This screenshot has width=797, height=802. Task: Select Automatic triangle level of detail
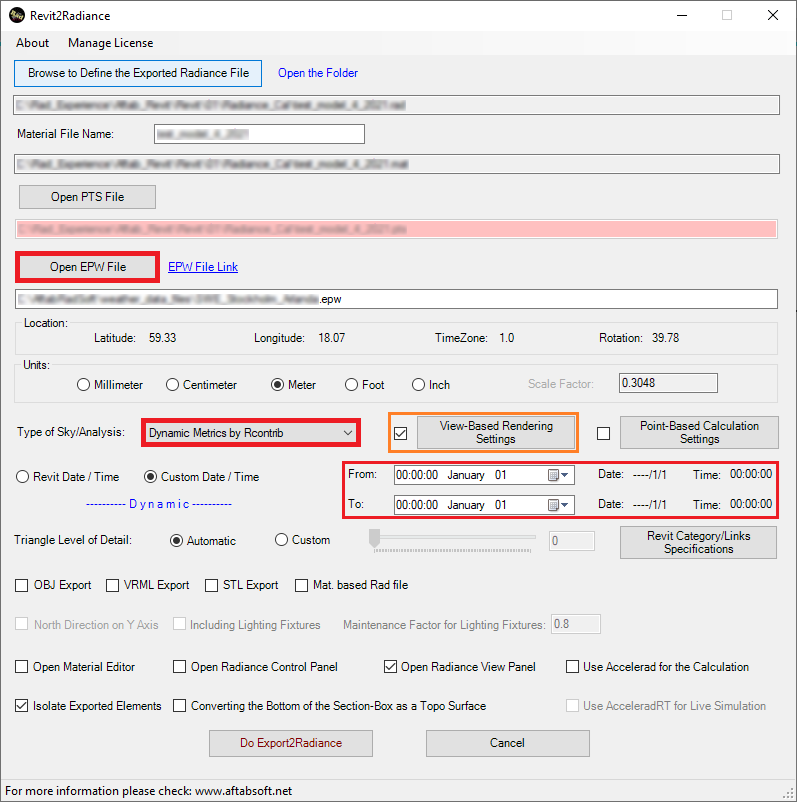(x=176, y=541)
